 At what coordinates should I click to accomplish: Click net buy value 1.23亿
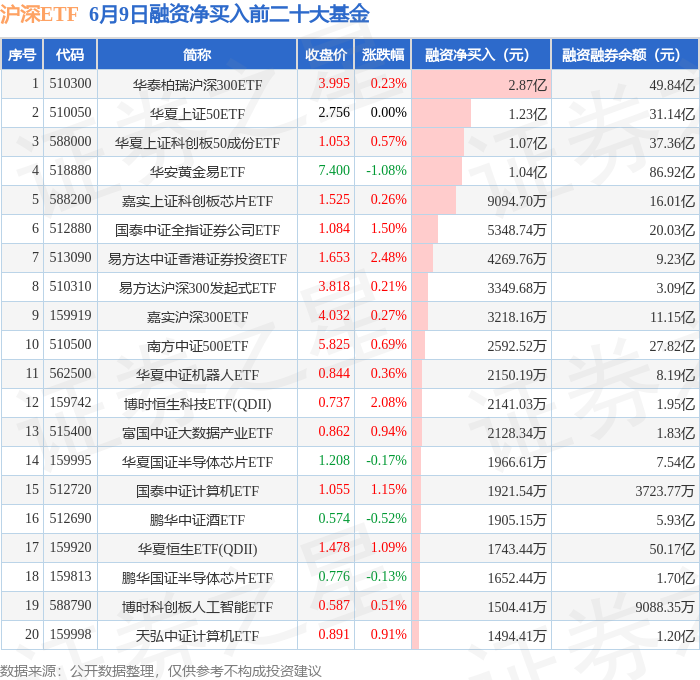[x=527, y=114]
